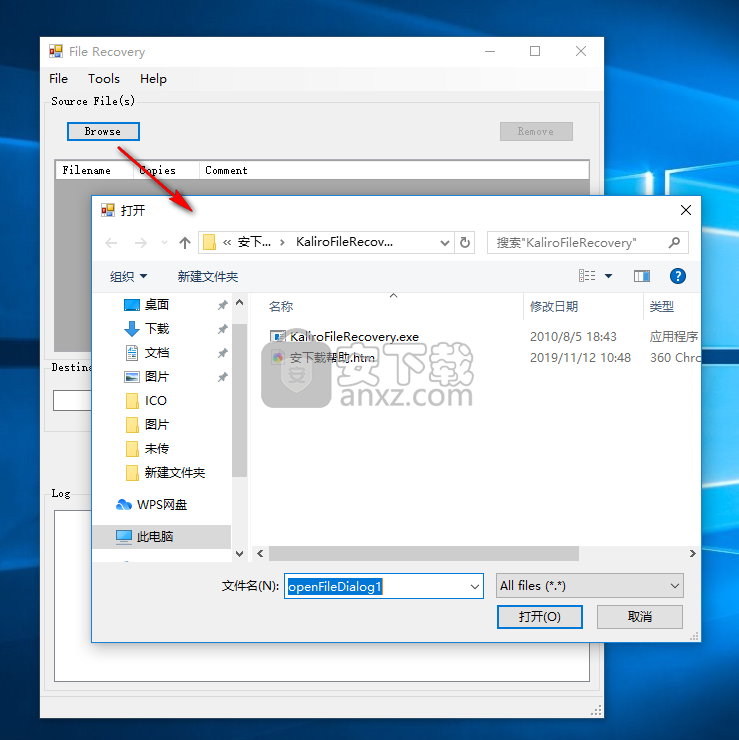Toggle the preview pane icon
This screenshot has width=739, height=740.
click(x=641, y=276)
